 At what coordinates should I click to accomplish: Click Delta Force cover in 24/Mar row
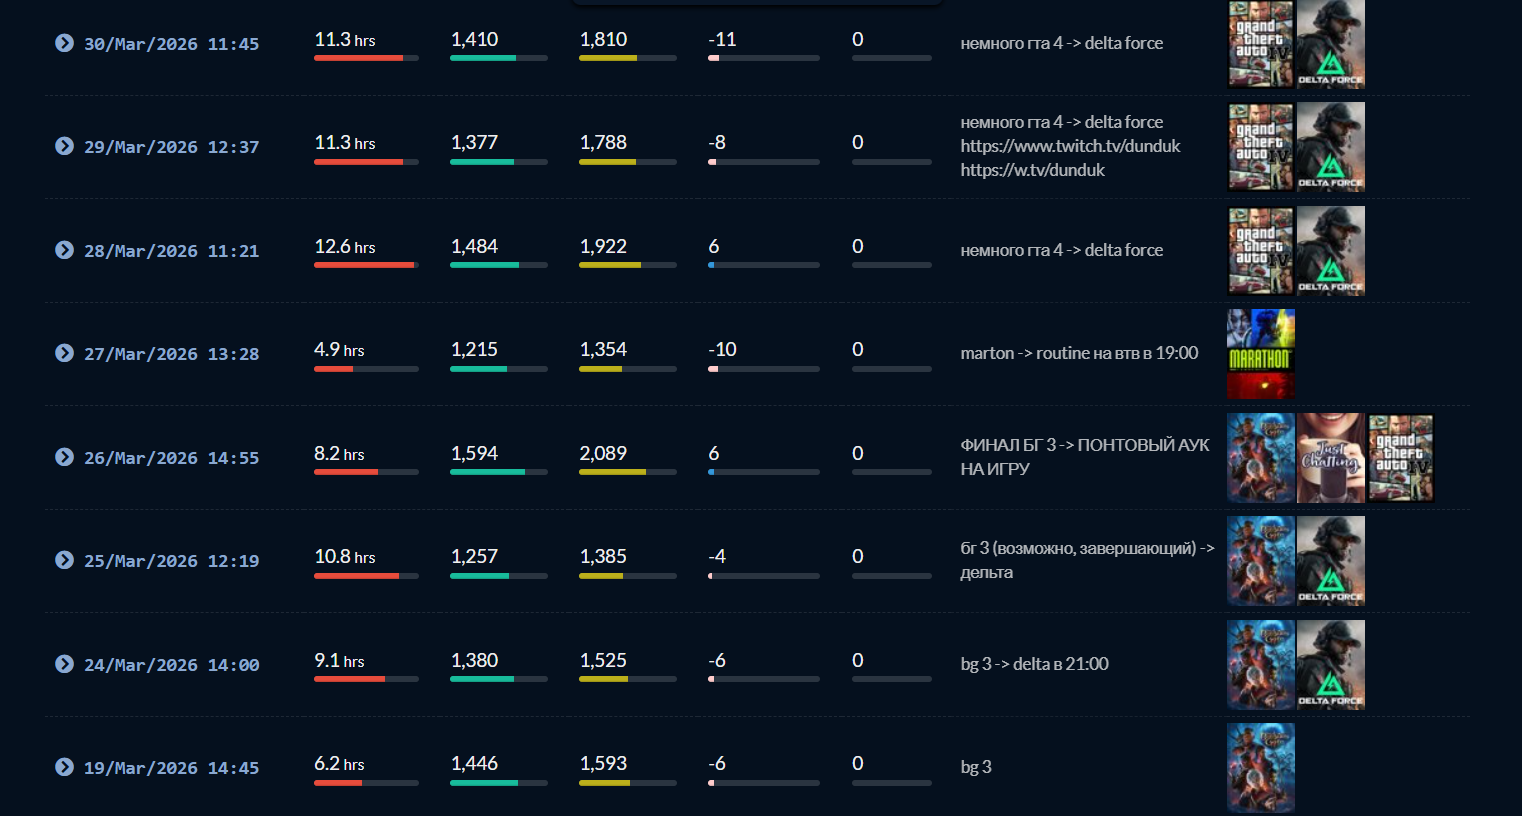click(1331, 665)
